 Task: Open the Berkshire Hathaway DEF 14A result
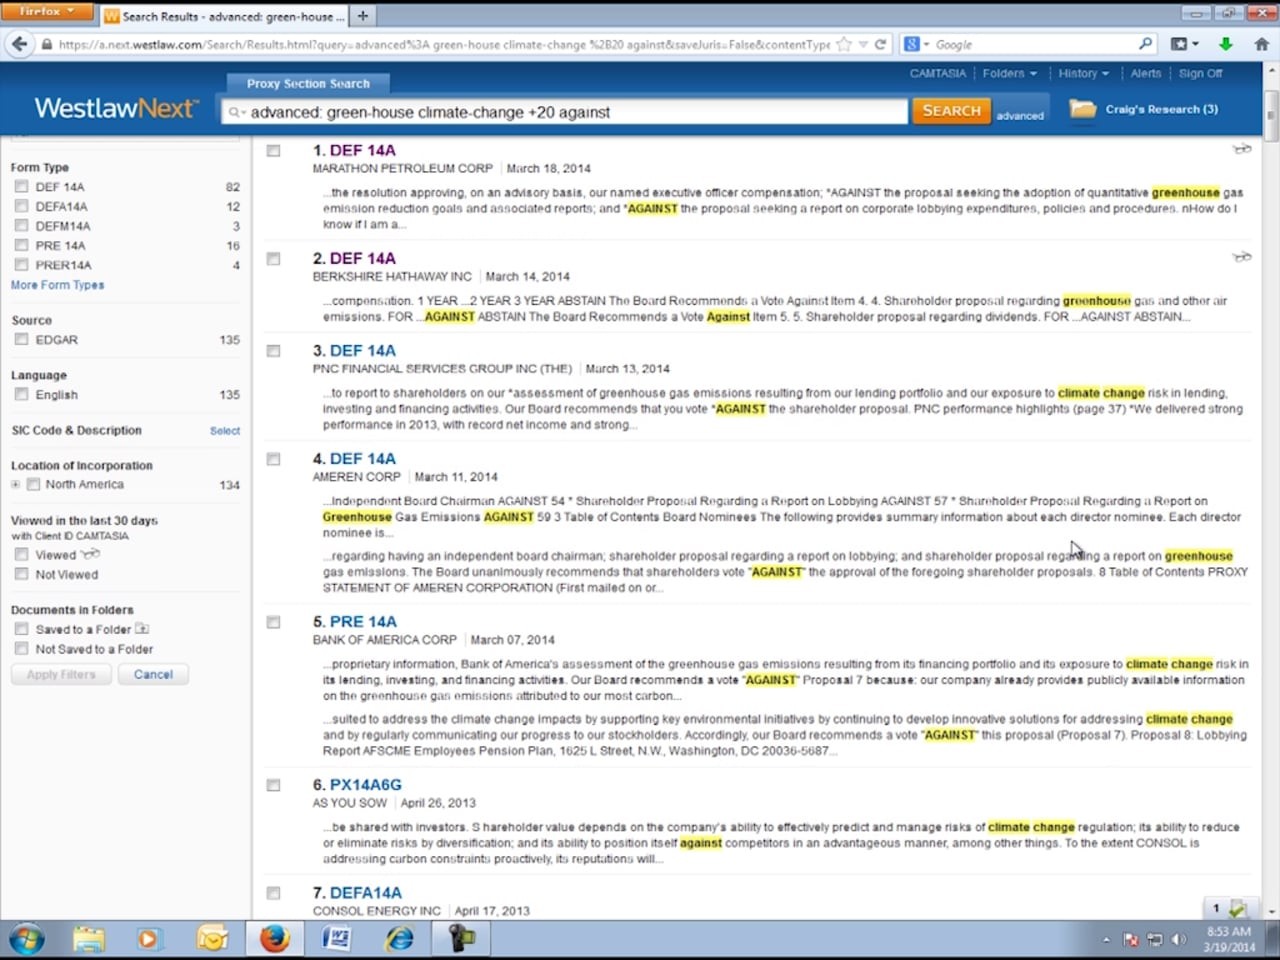point(362,258)
